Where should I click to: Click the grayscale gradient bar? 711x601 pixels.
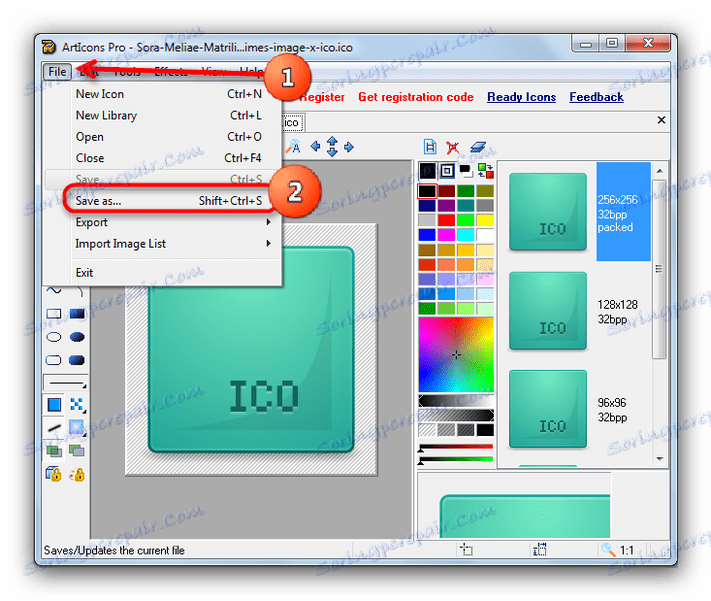(456, 401)
